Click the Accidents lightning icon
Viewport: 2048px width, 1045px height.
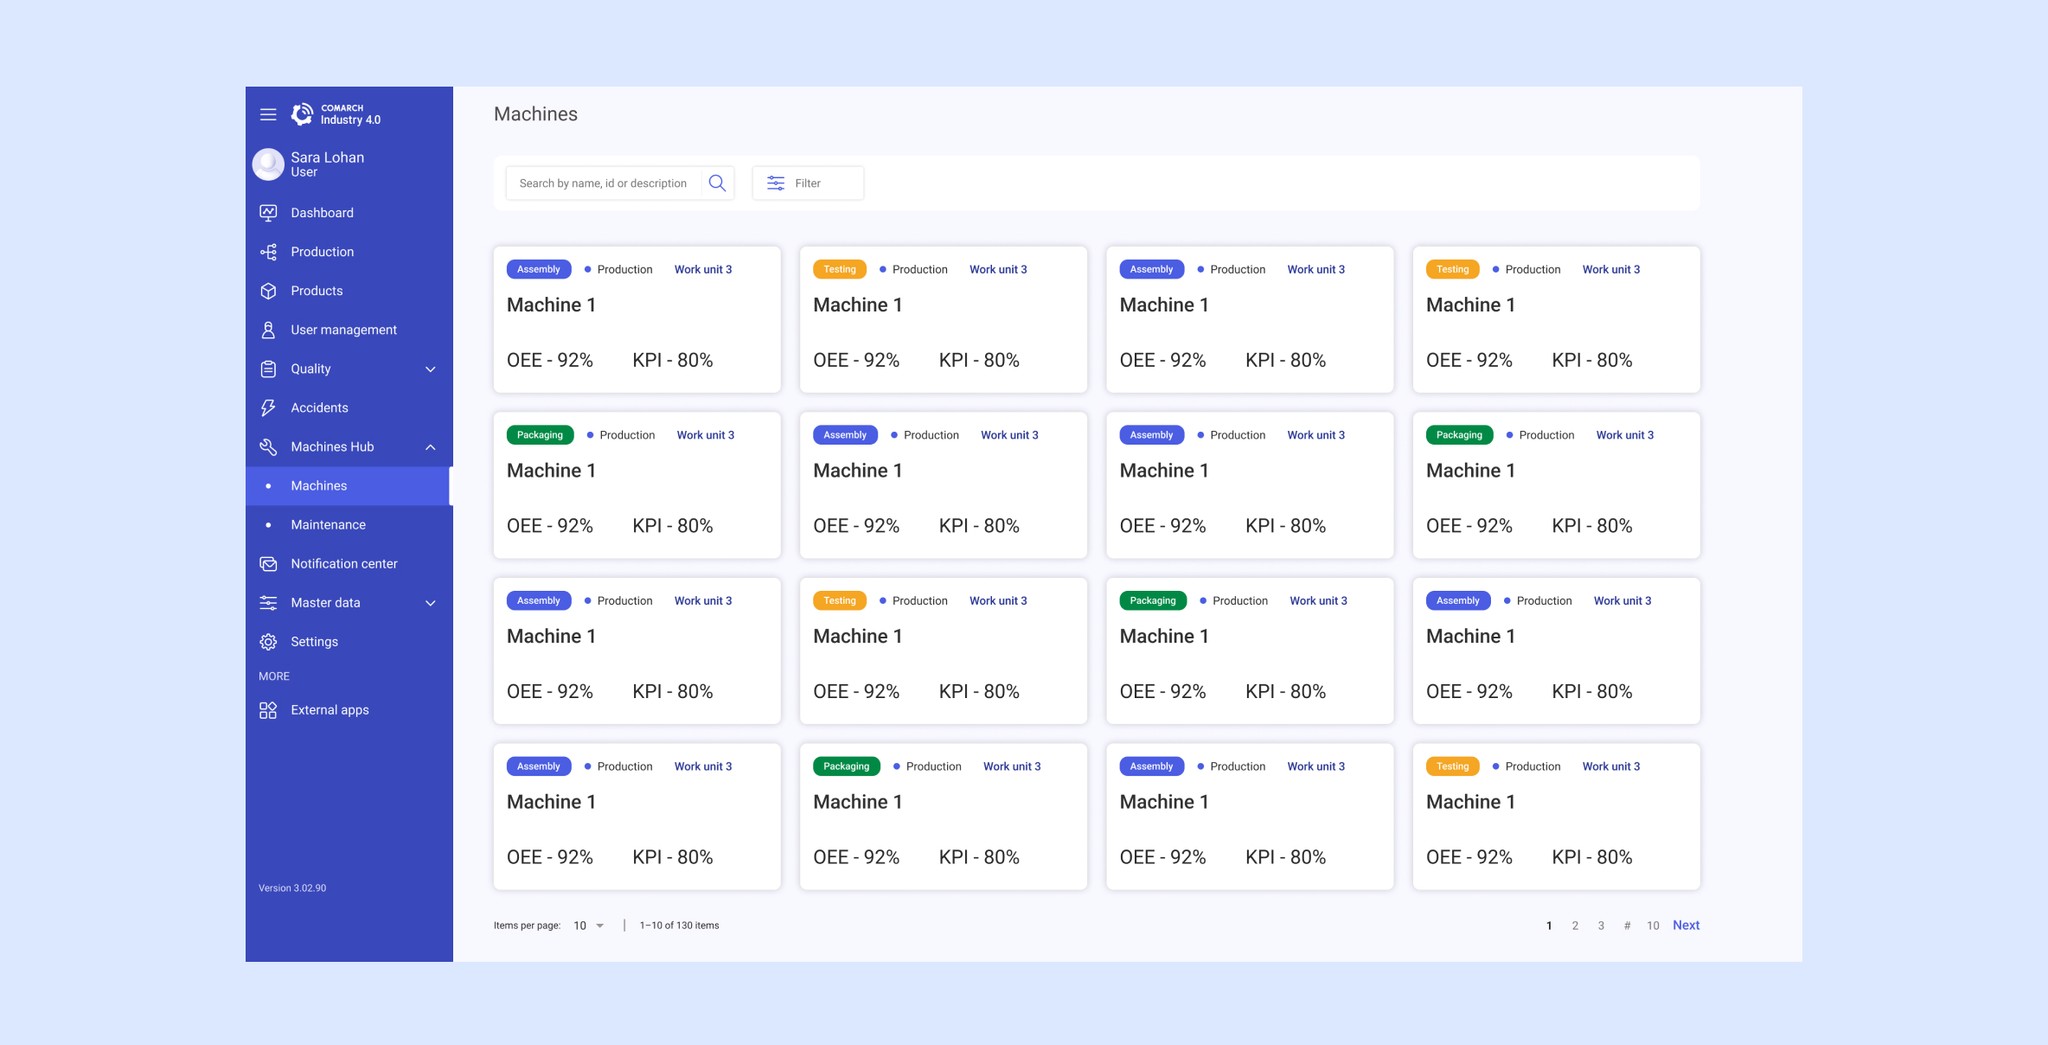pos(268,408)
